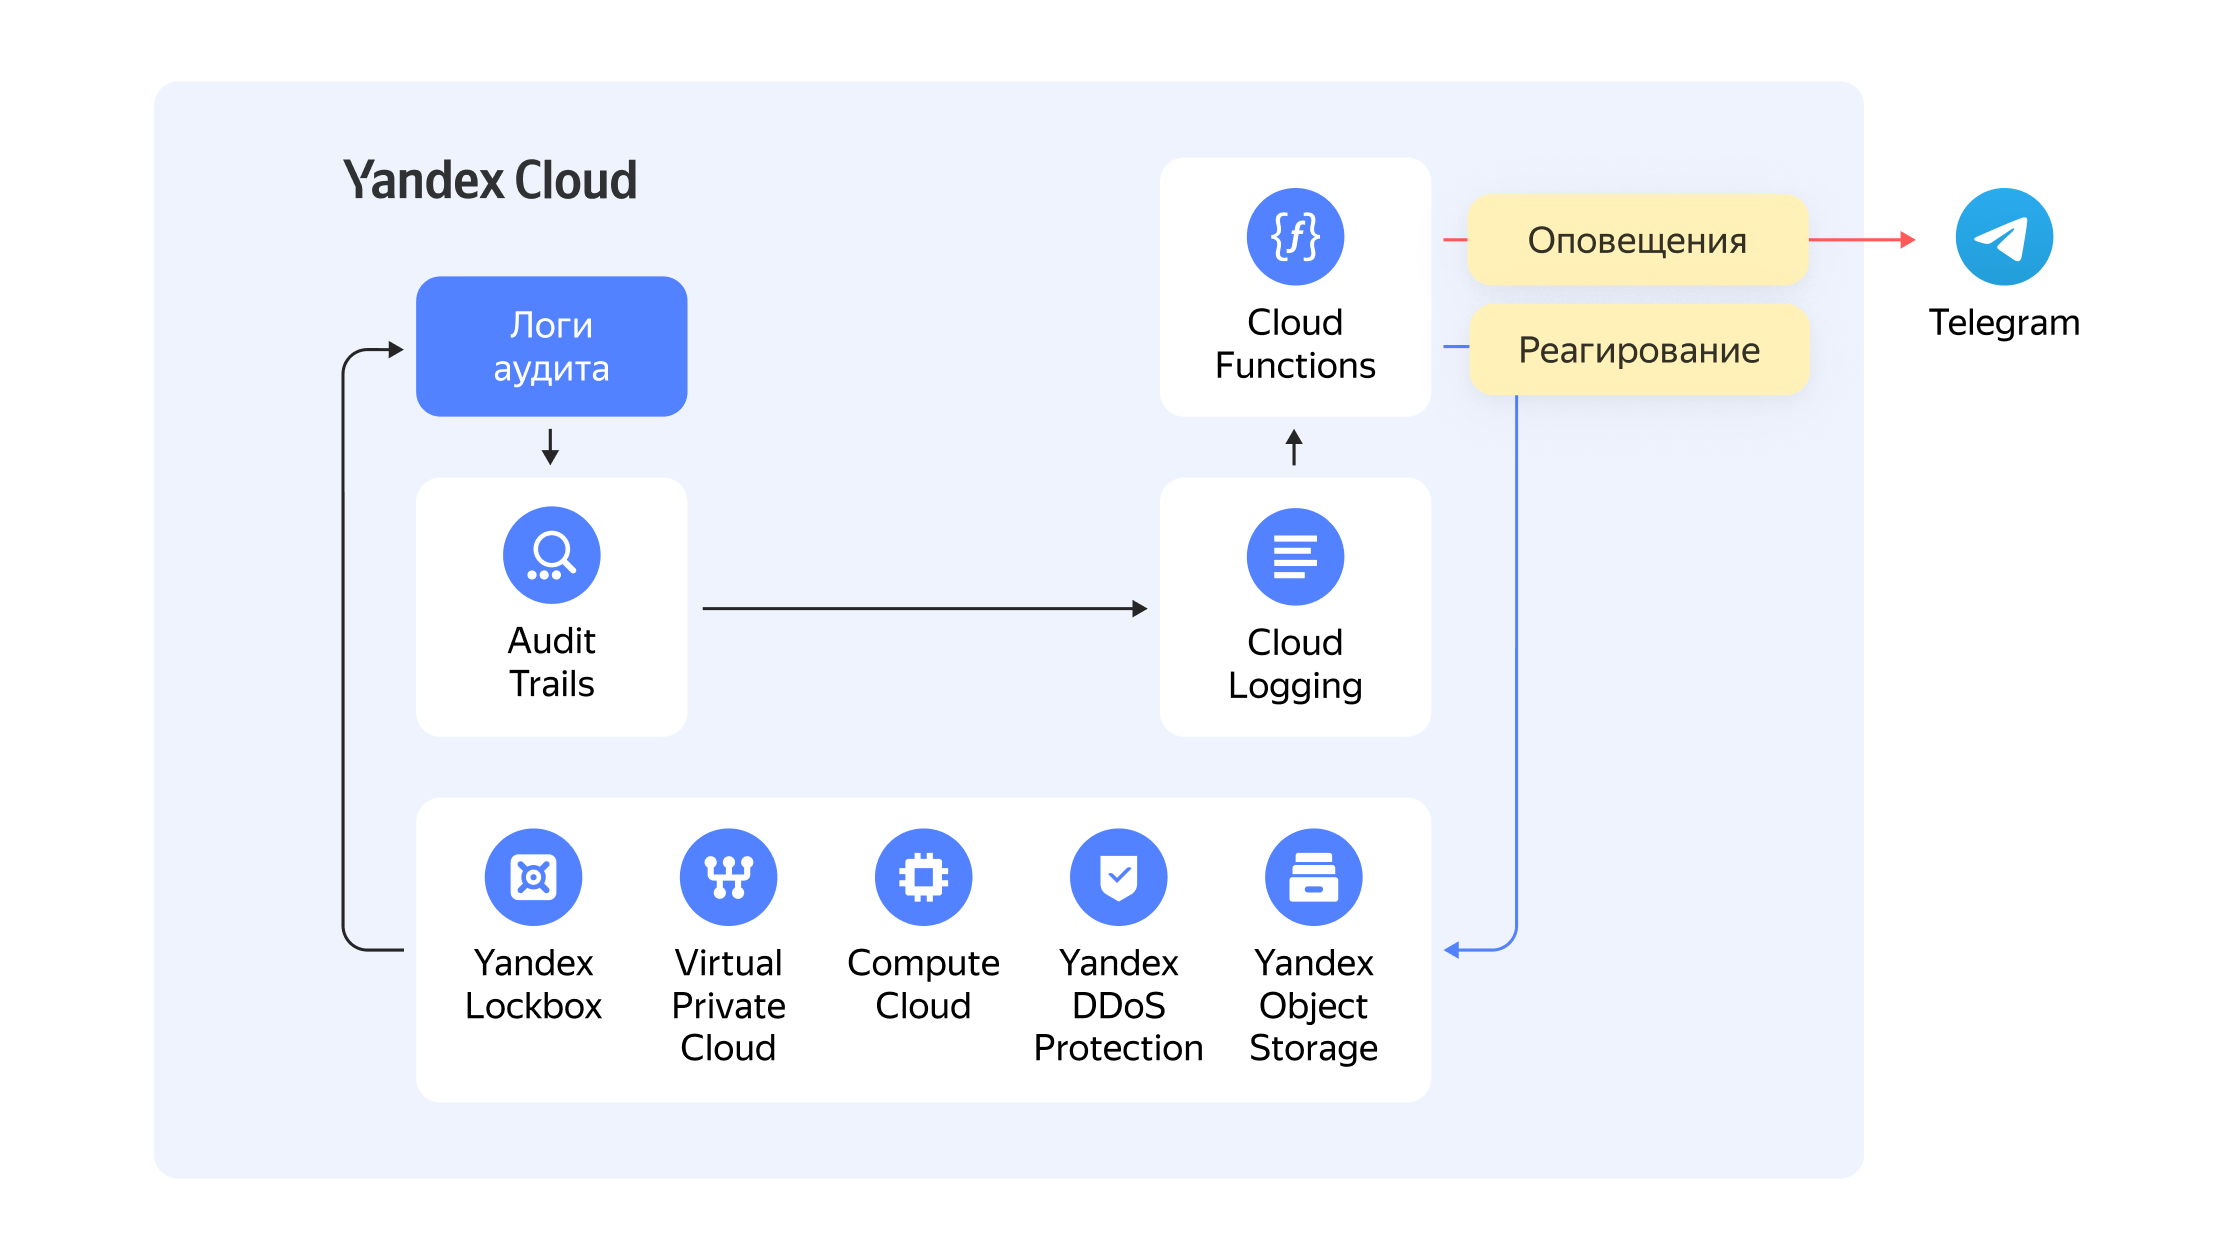Click the blue Логи аудита box
The width and height of the screenshot is (2240, 1260).
coord(551,346)
